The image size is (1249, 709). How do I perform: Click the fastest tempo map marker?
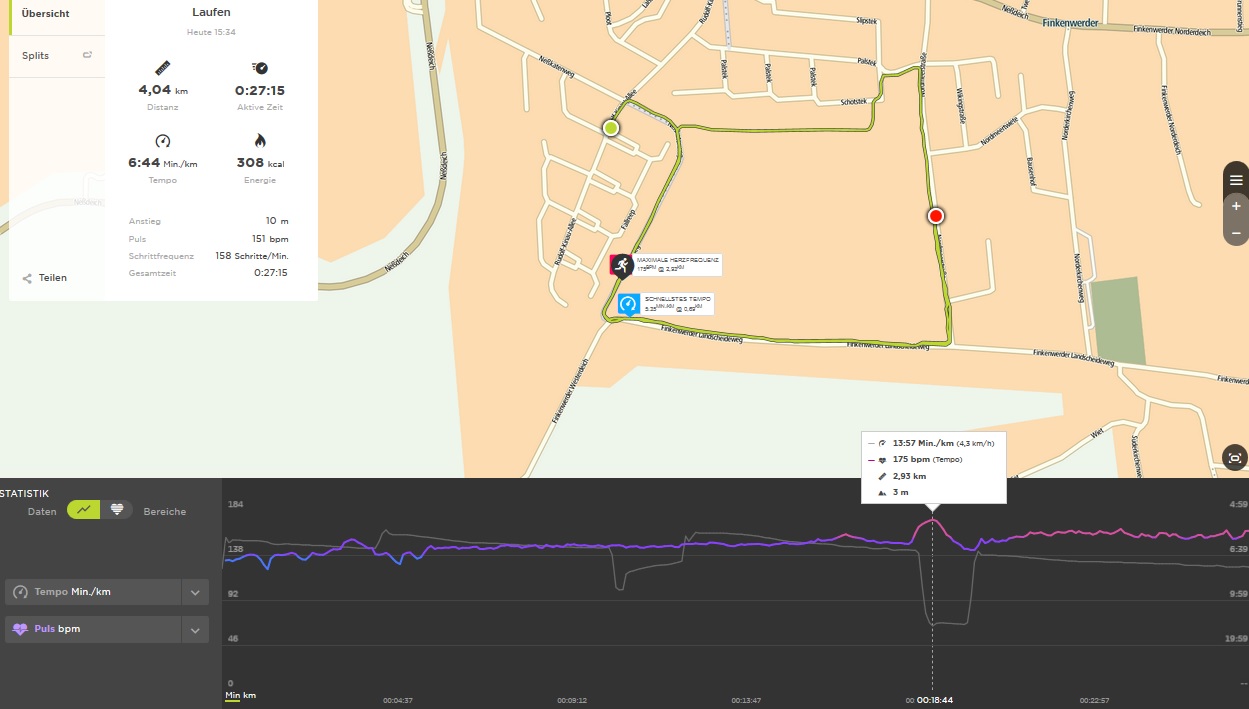tap(628, 304)
